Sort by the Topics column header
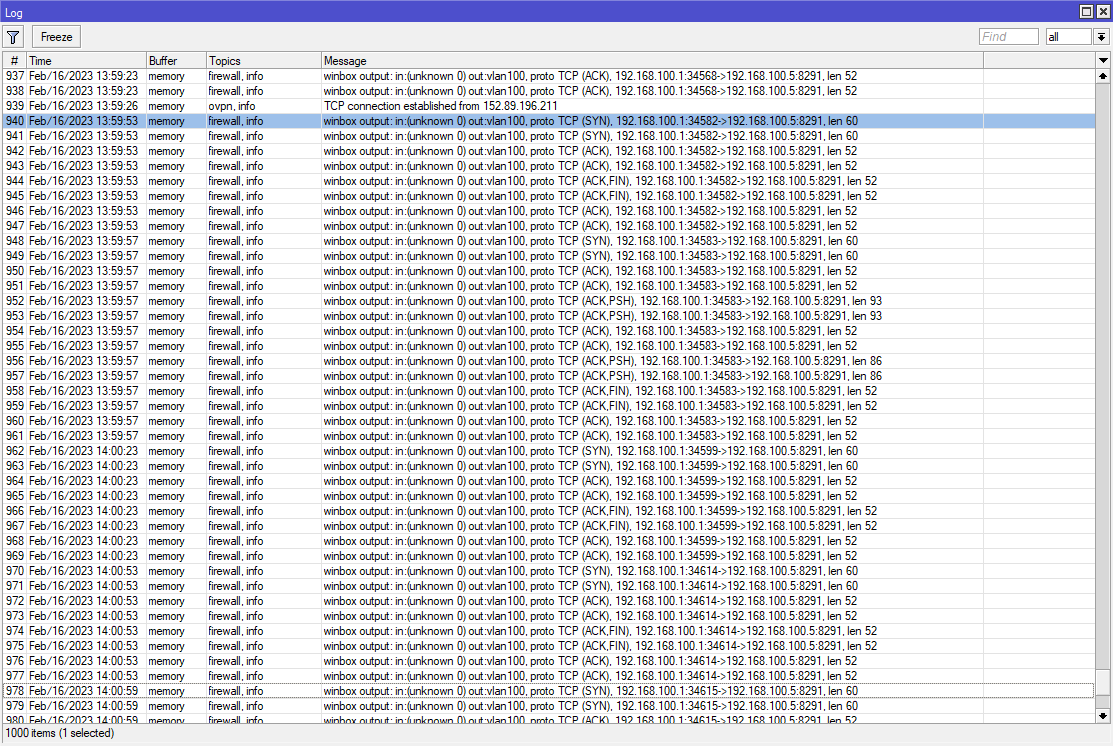This screenshot has height=746, width=1113. tap(263, 61)
